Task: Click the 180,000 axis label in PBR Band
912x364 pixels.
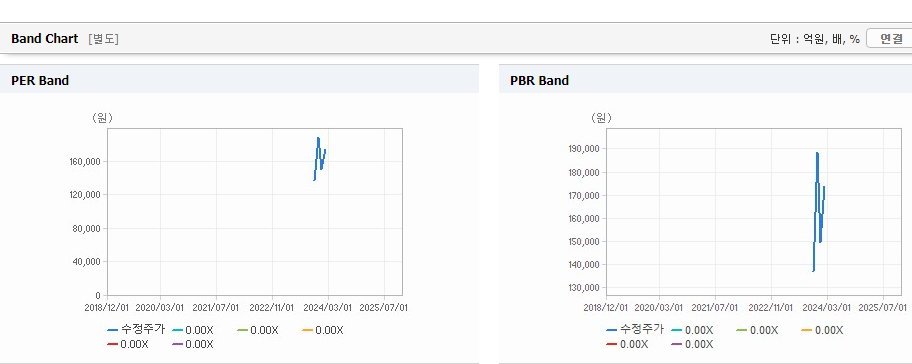Action: tap(584, 172)
